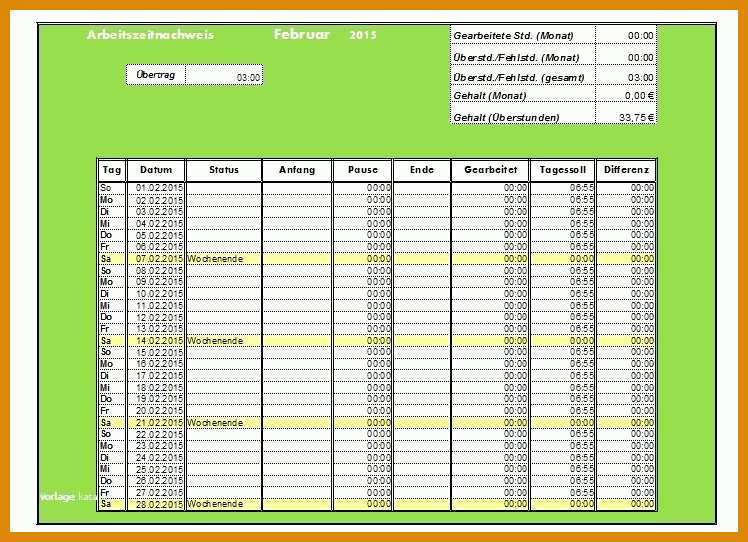The image size is (748, 542).
Task: Click the Übertrag label cell
Action: pyautogui.click(x=156, y=75)
